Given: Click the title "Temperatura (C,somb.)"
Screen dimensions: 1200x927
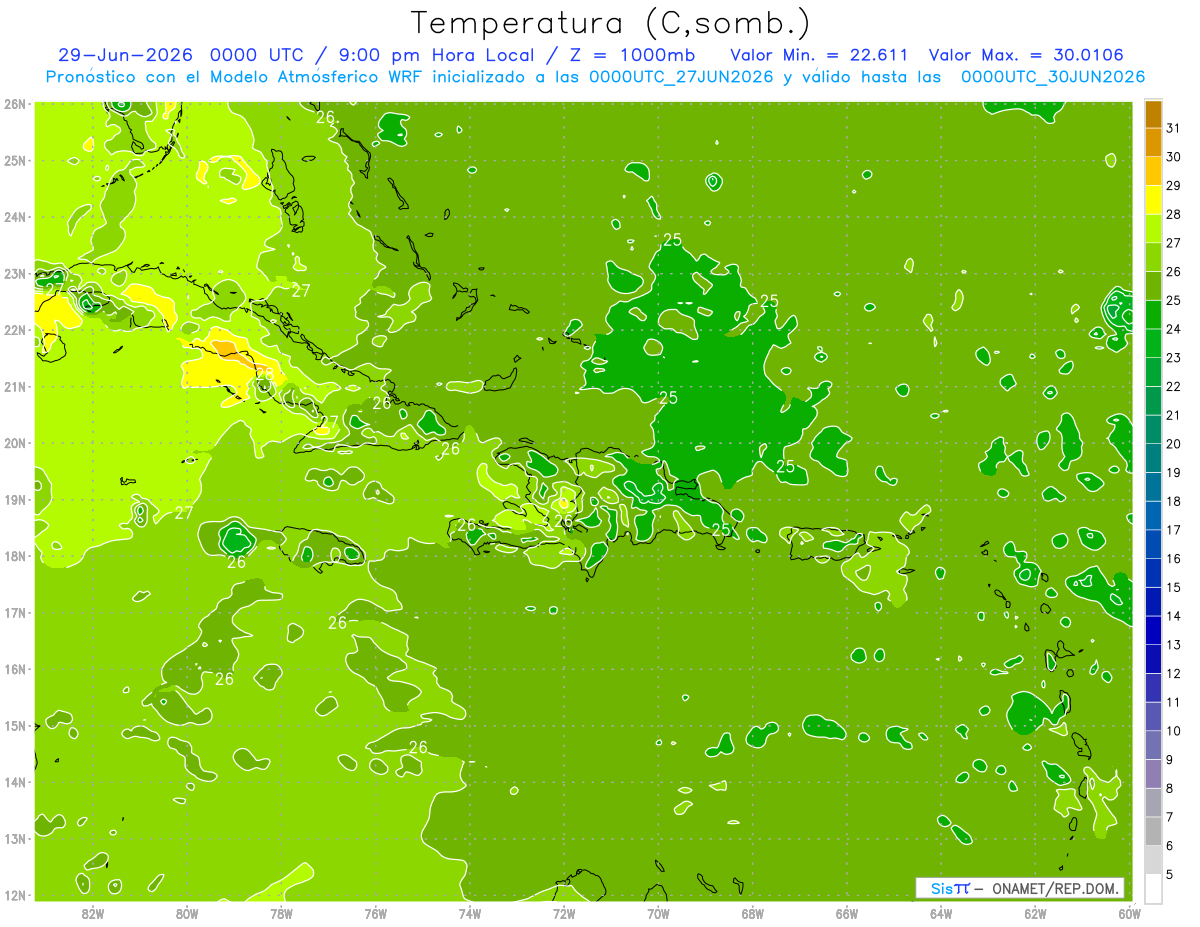Looking at the screenshot, I should tap(611, 23).
